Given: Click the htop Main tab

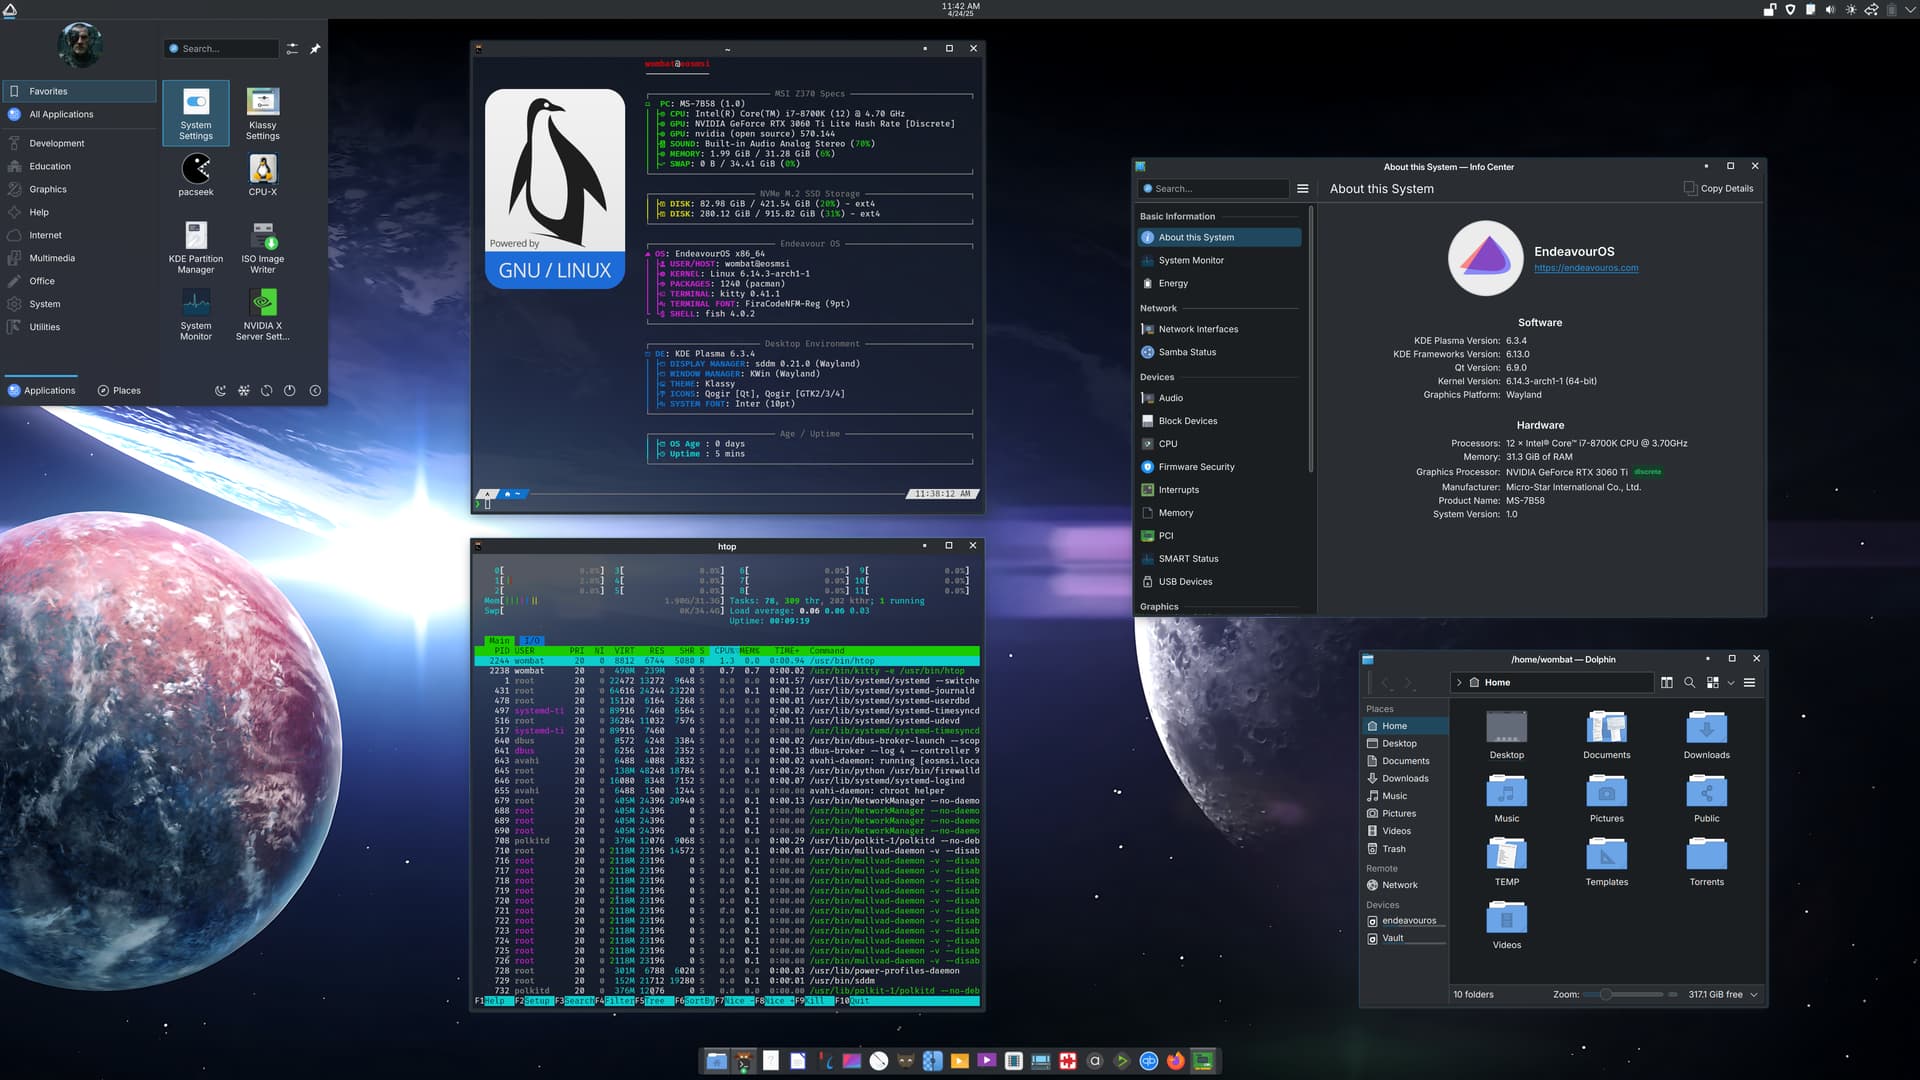Looking at the screenshot, I should [x=499, y=641].
